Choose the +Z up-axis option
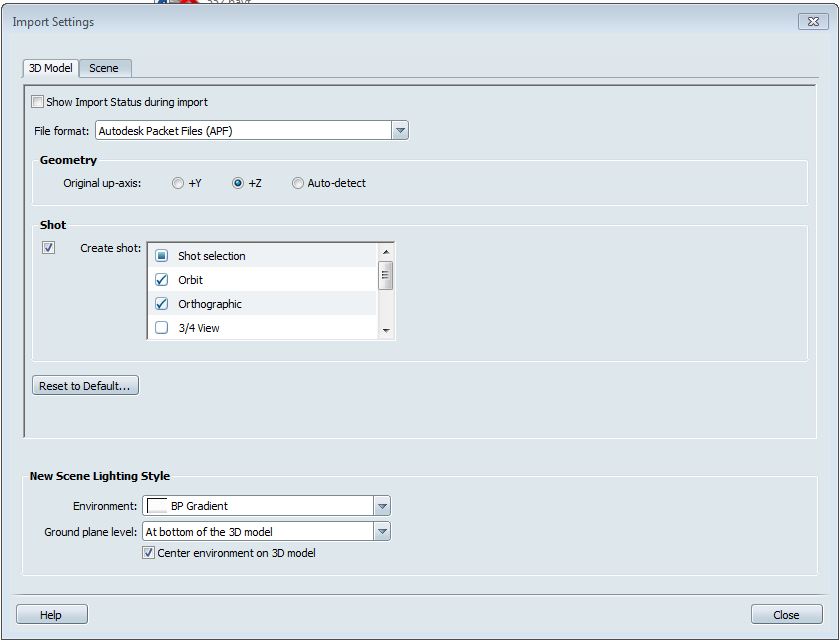Screen dimensions: 840x640 tap(238, 184)
